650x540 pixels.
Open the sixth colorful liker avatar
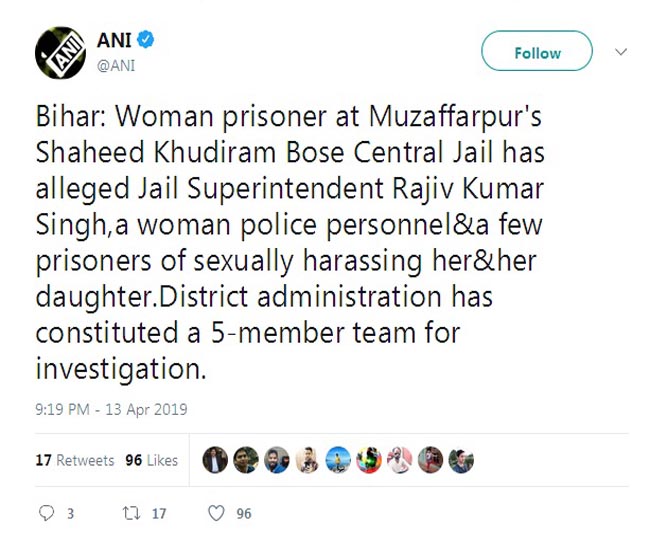coord(369,460)
